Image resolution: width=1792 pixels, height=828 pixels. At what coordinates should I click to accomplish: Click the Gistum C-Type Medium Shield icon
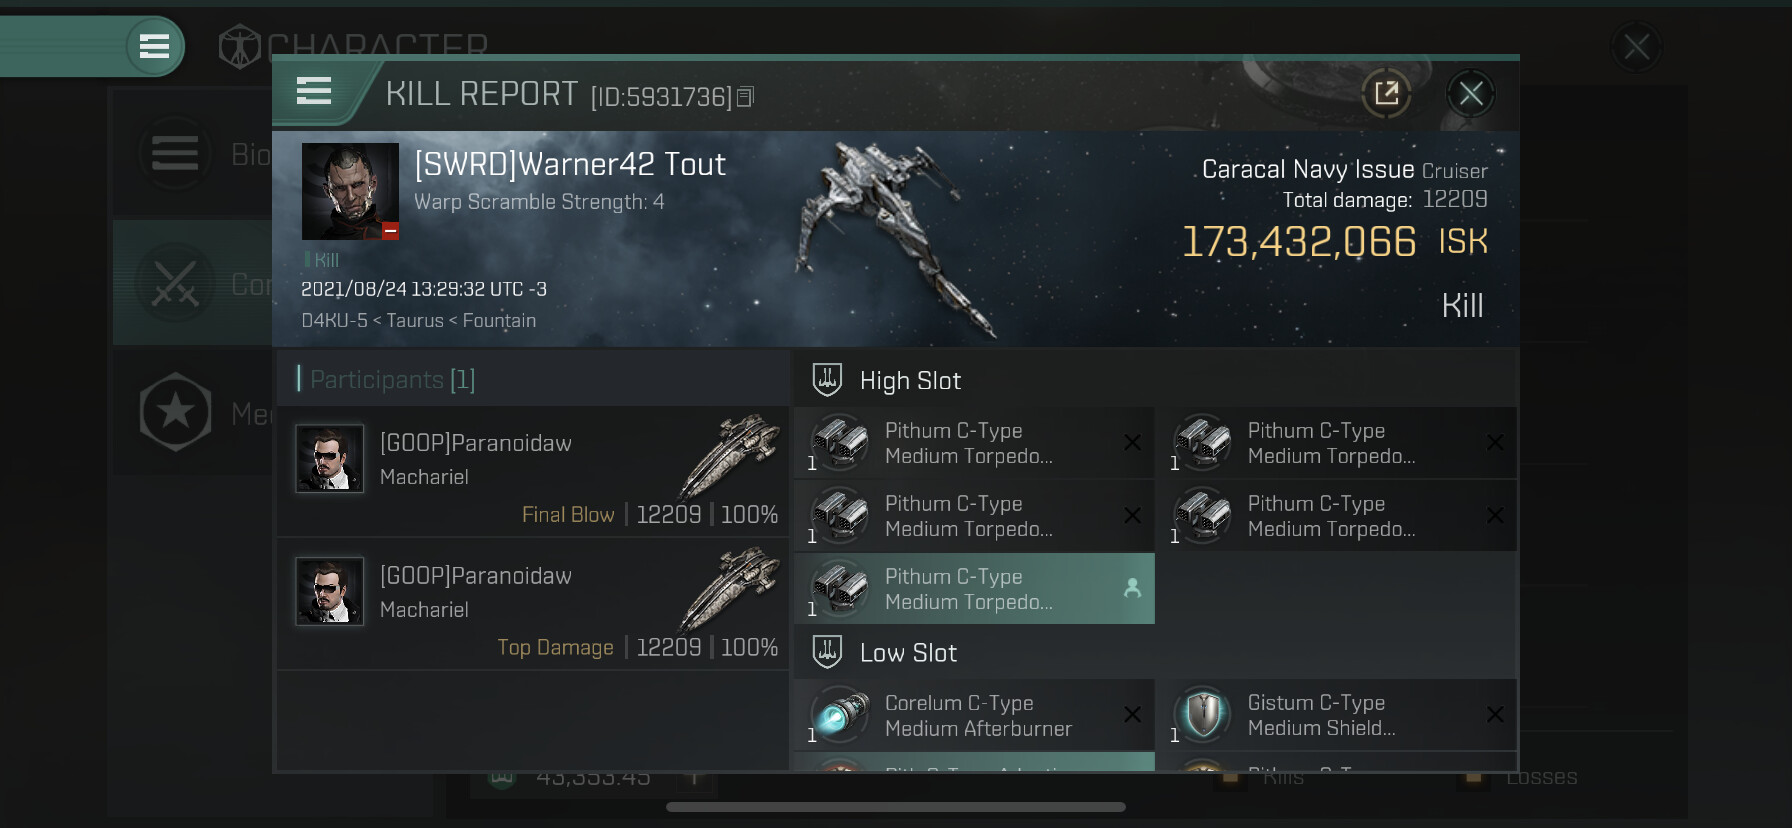(1202, 715)
